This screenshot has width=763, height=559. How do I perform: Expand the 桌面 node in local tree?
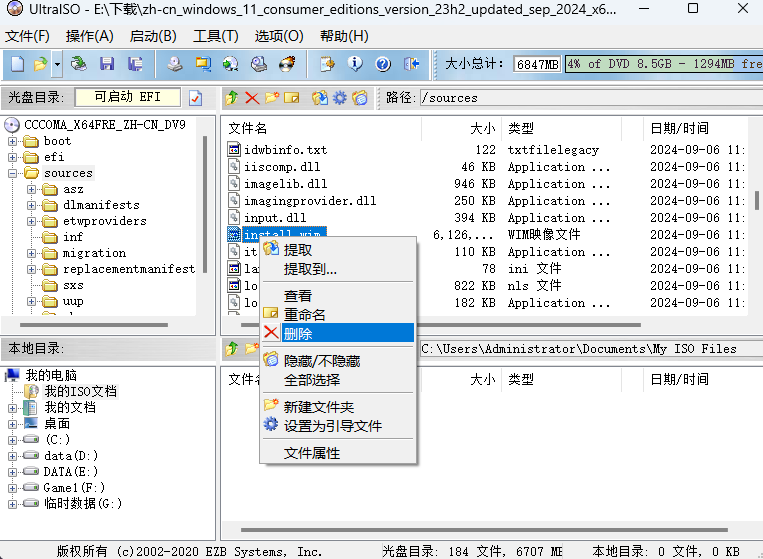13,424
